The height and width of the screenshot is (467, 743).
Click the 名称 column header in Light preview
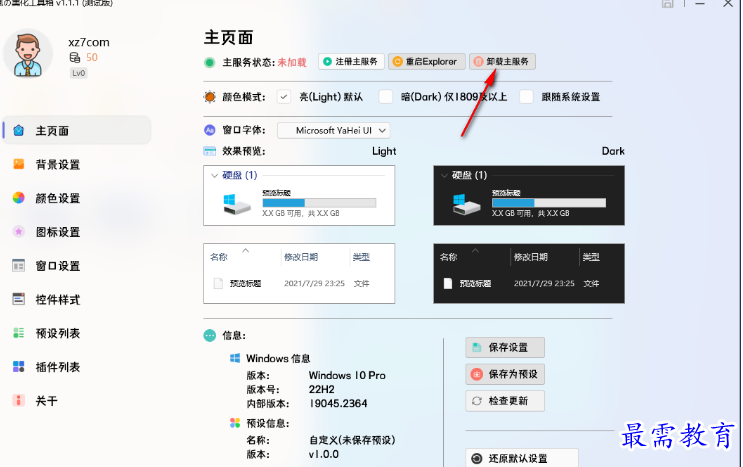(x=218, y=257)
